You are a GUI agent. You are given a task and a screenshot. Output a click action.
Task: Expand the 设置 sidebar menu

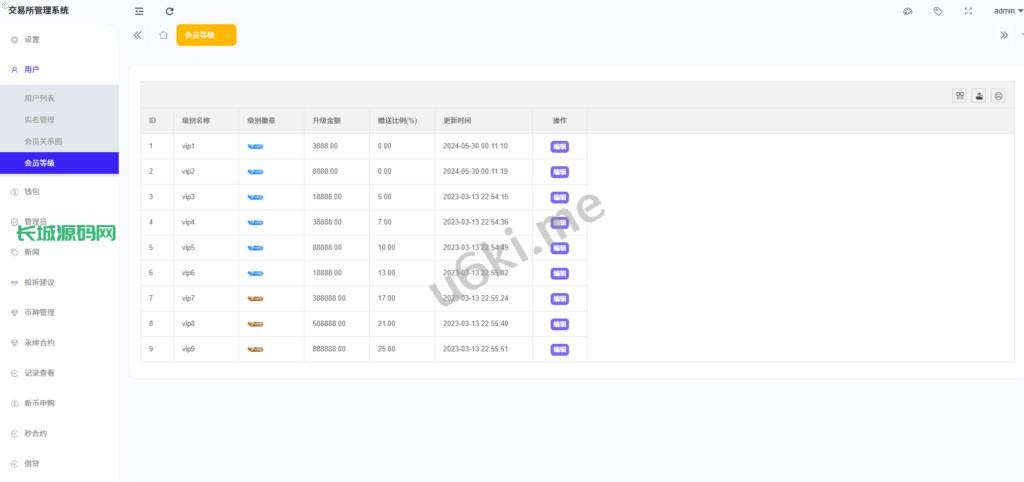point(32,40)
